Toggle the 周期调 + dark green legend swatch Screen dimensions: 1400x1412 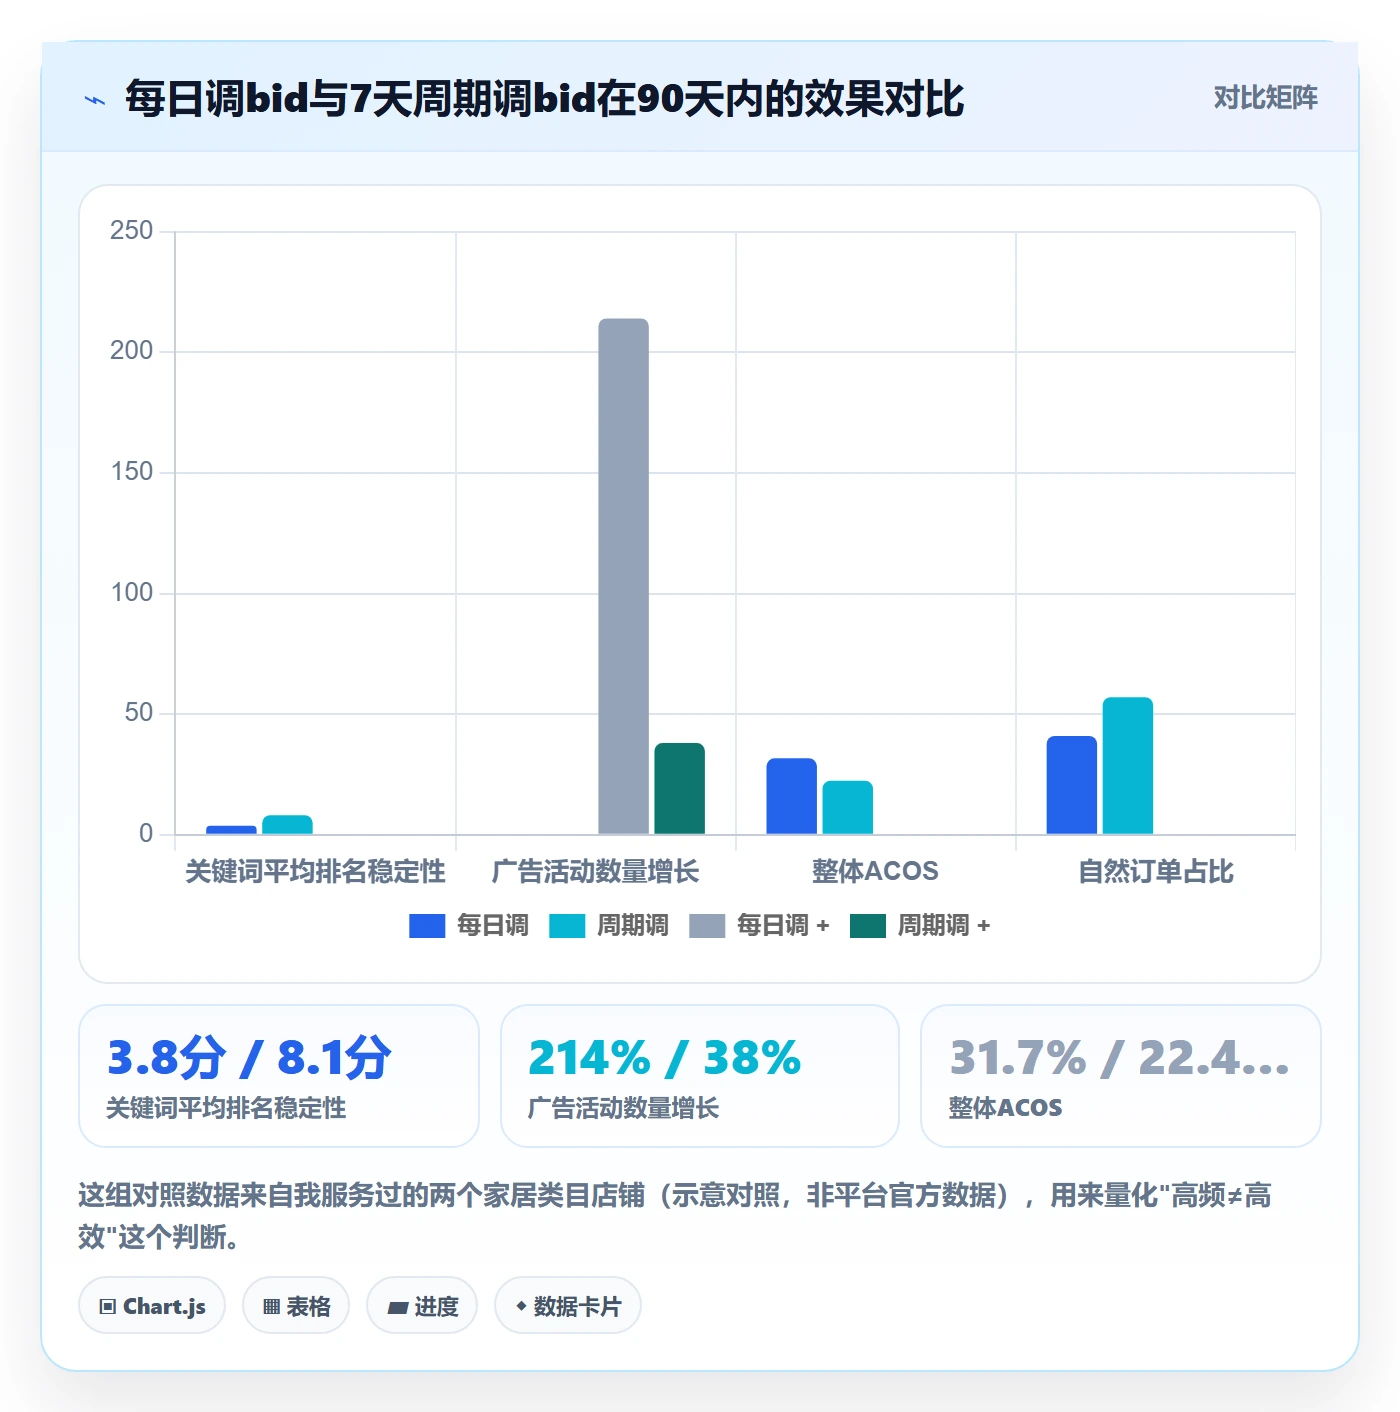(x=868, y=926)
